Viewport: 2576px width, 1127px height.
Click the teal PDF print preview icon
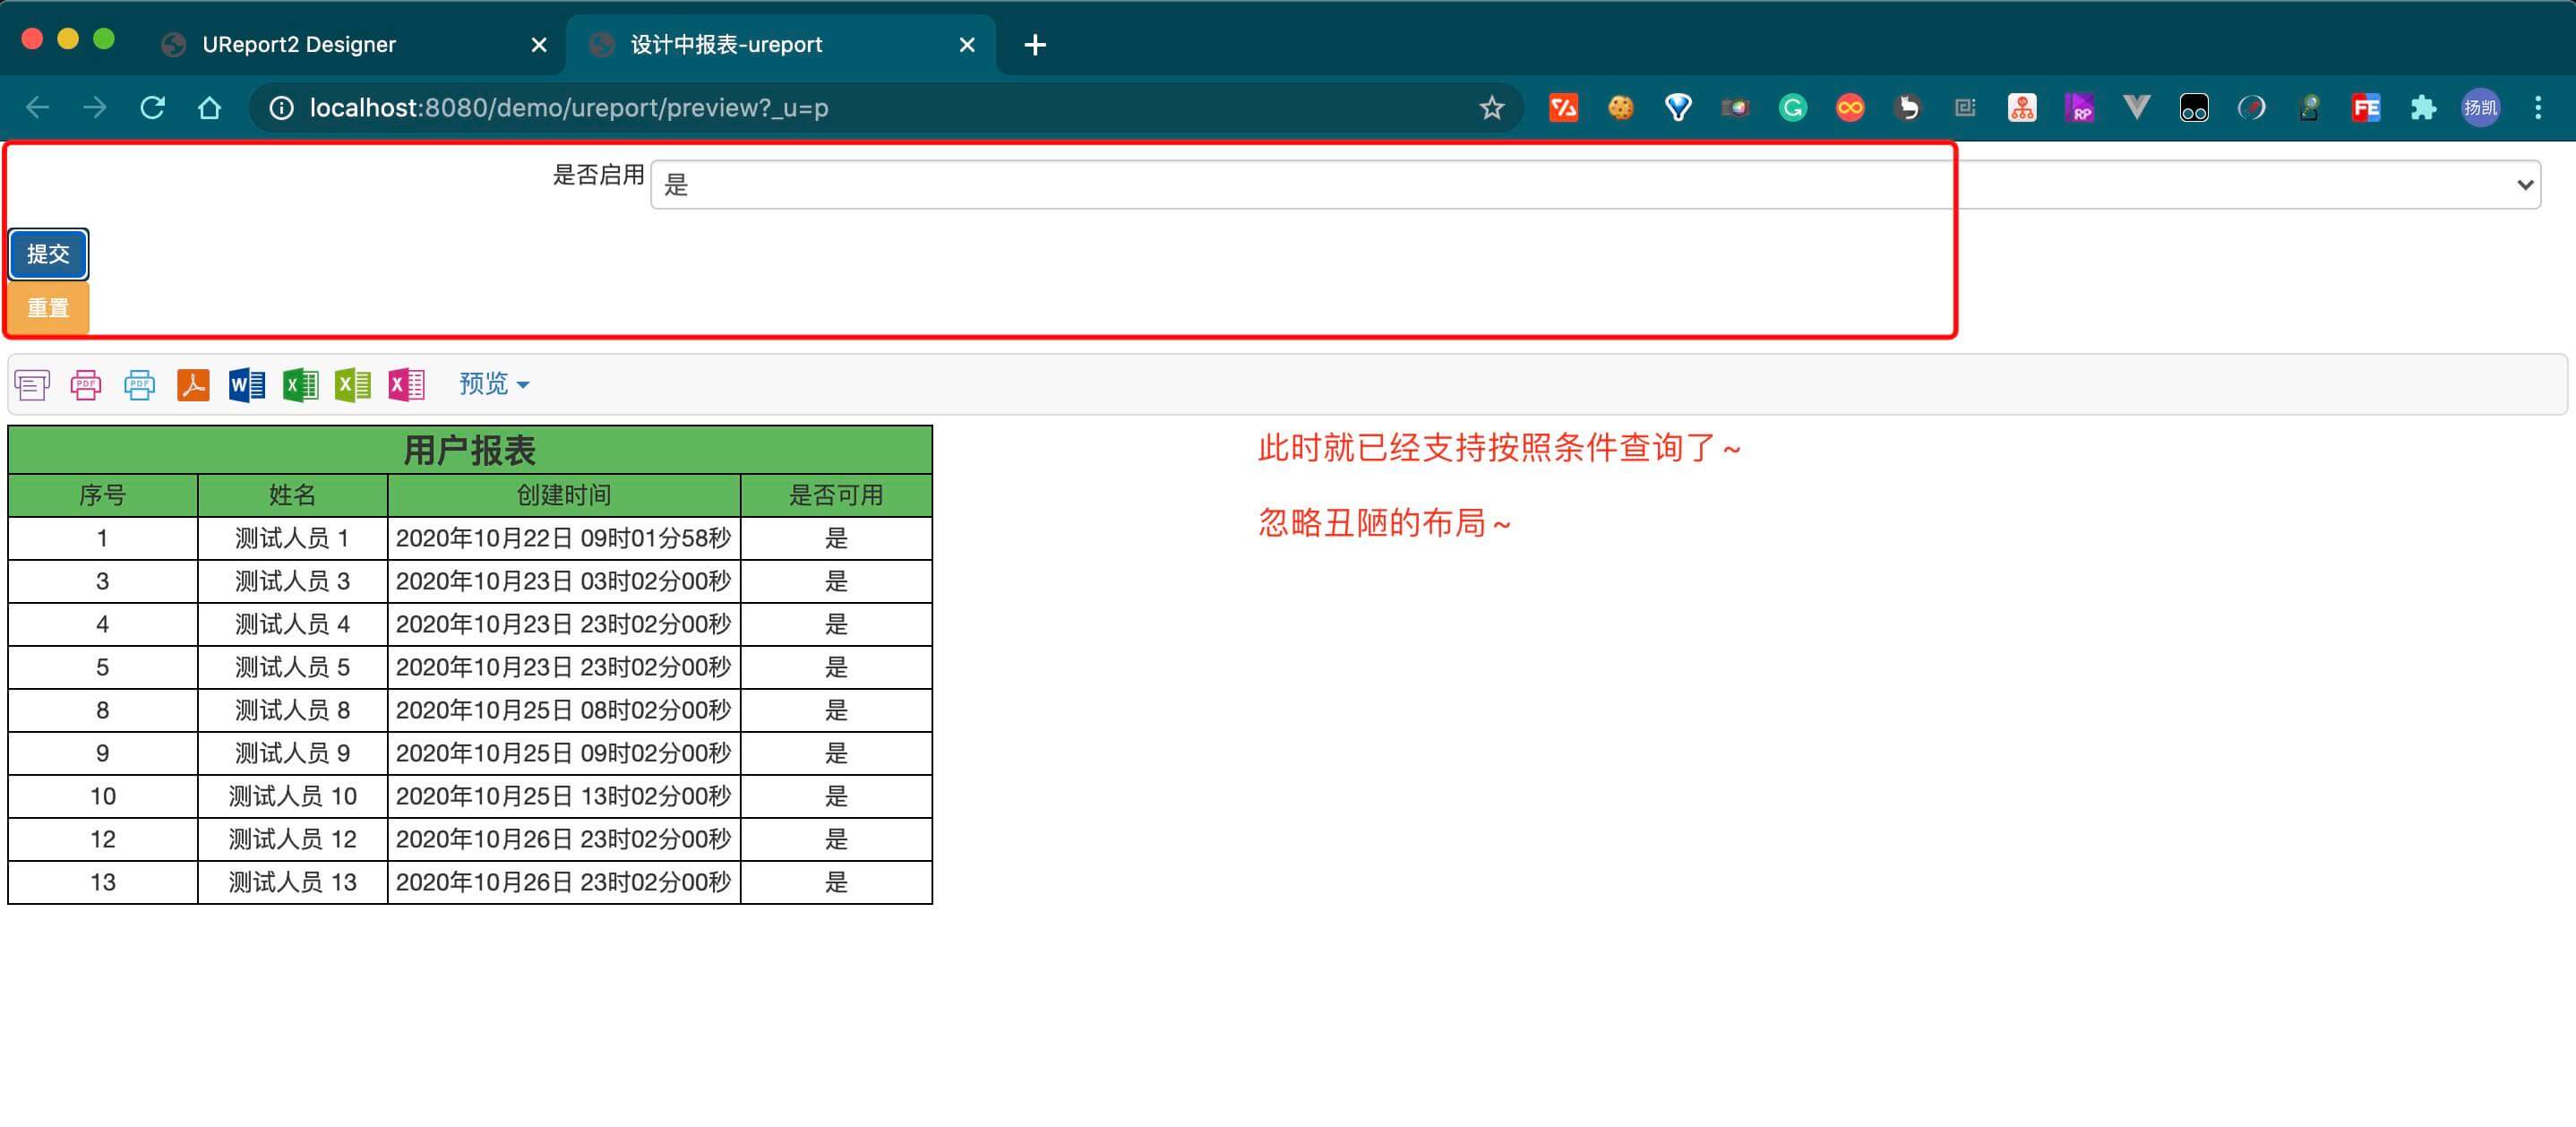tap(140, 384)
